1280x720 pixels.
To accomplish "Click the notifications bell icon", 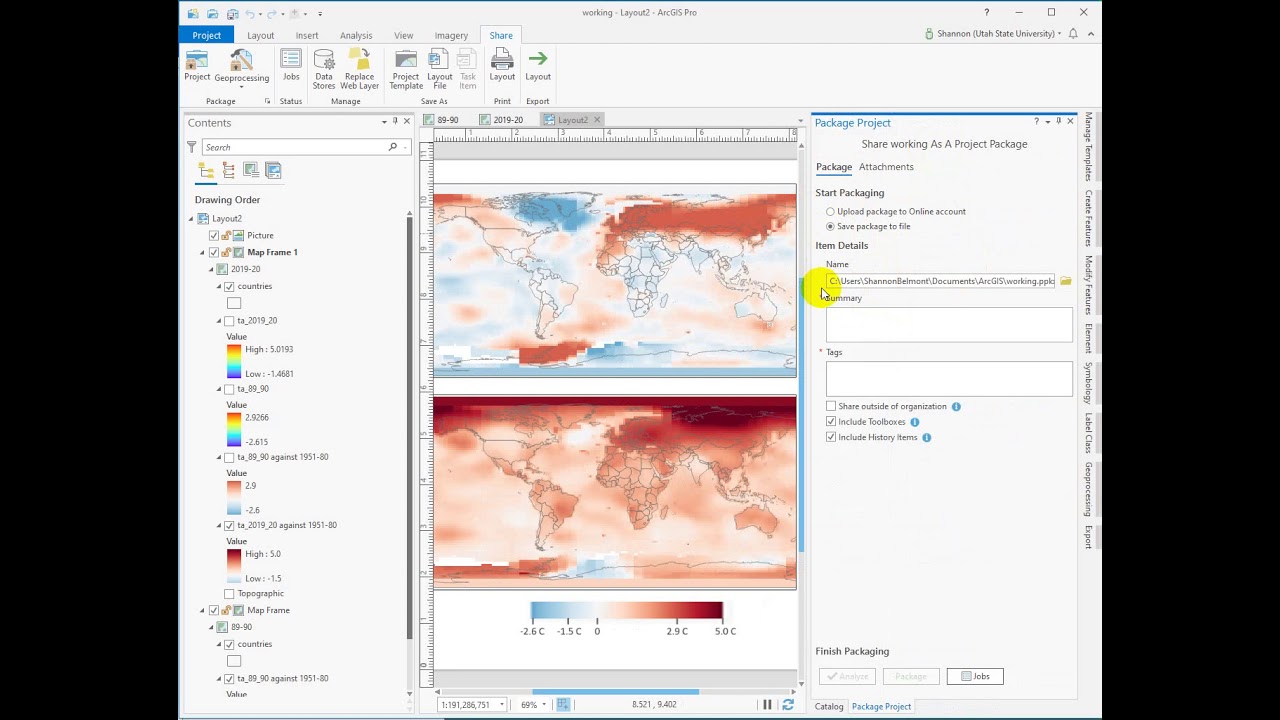I will [x=1073, y=33].
